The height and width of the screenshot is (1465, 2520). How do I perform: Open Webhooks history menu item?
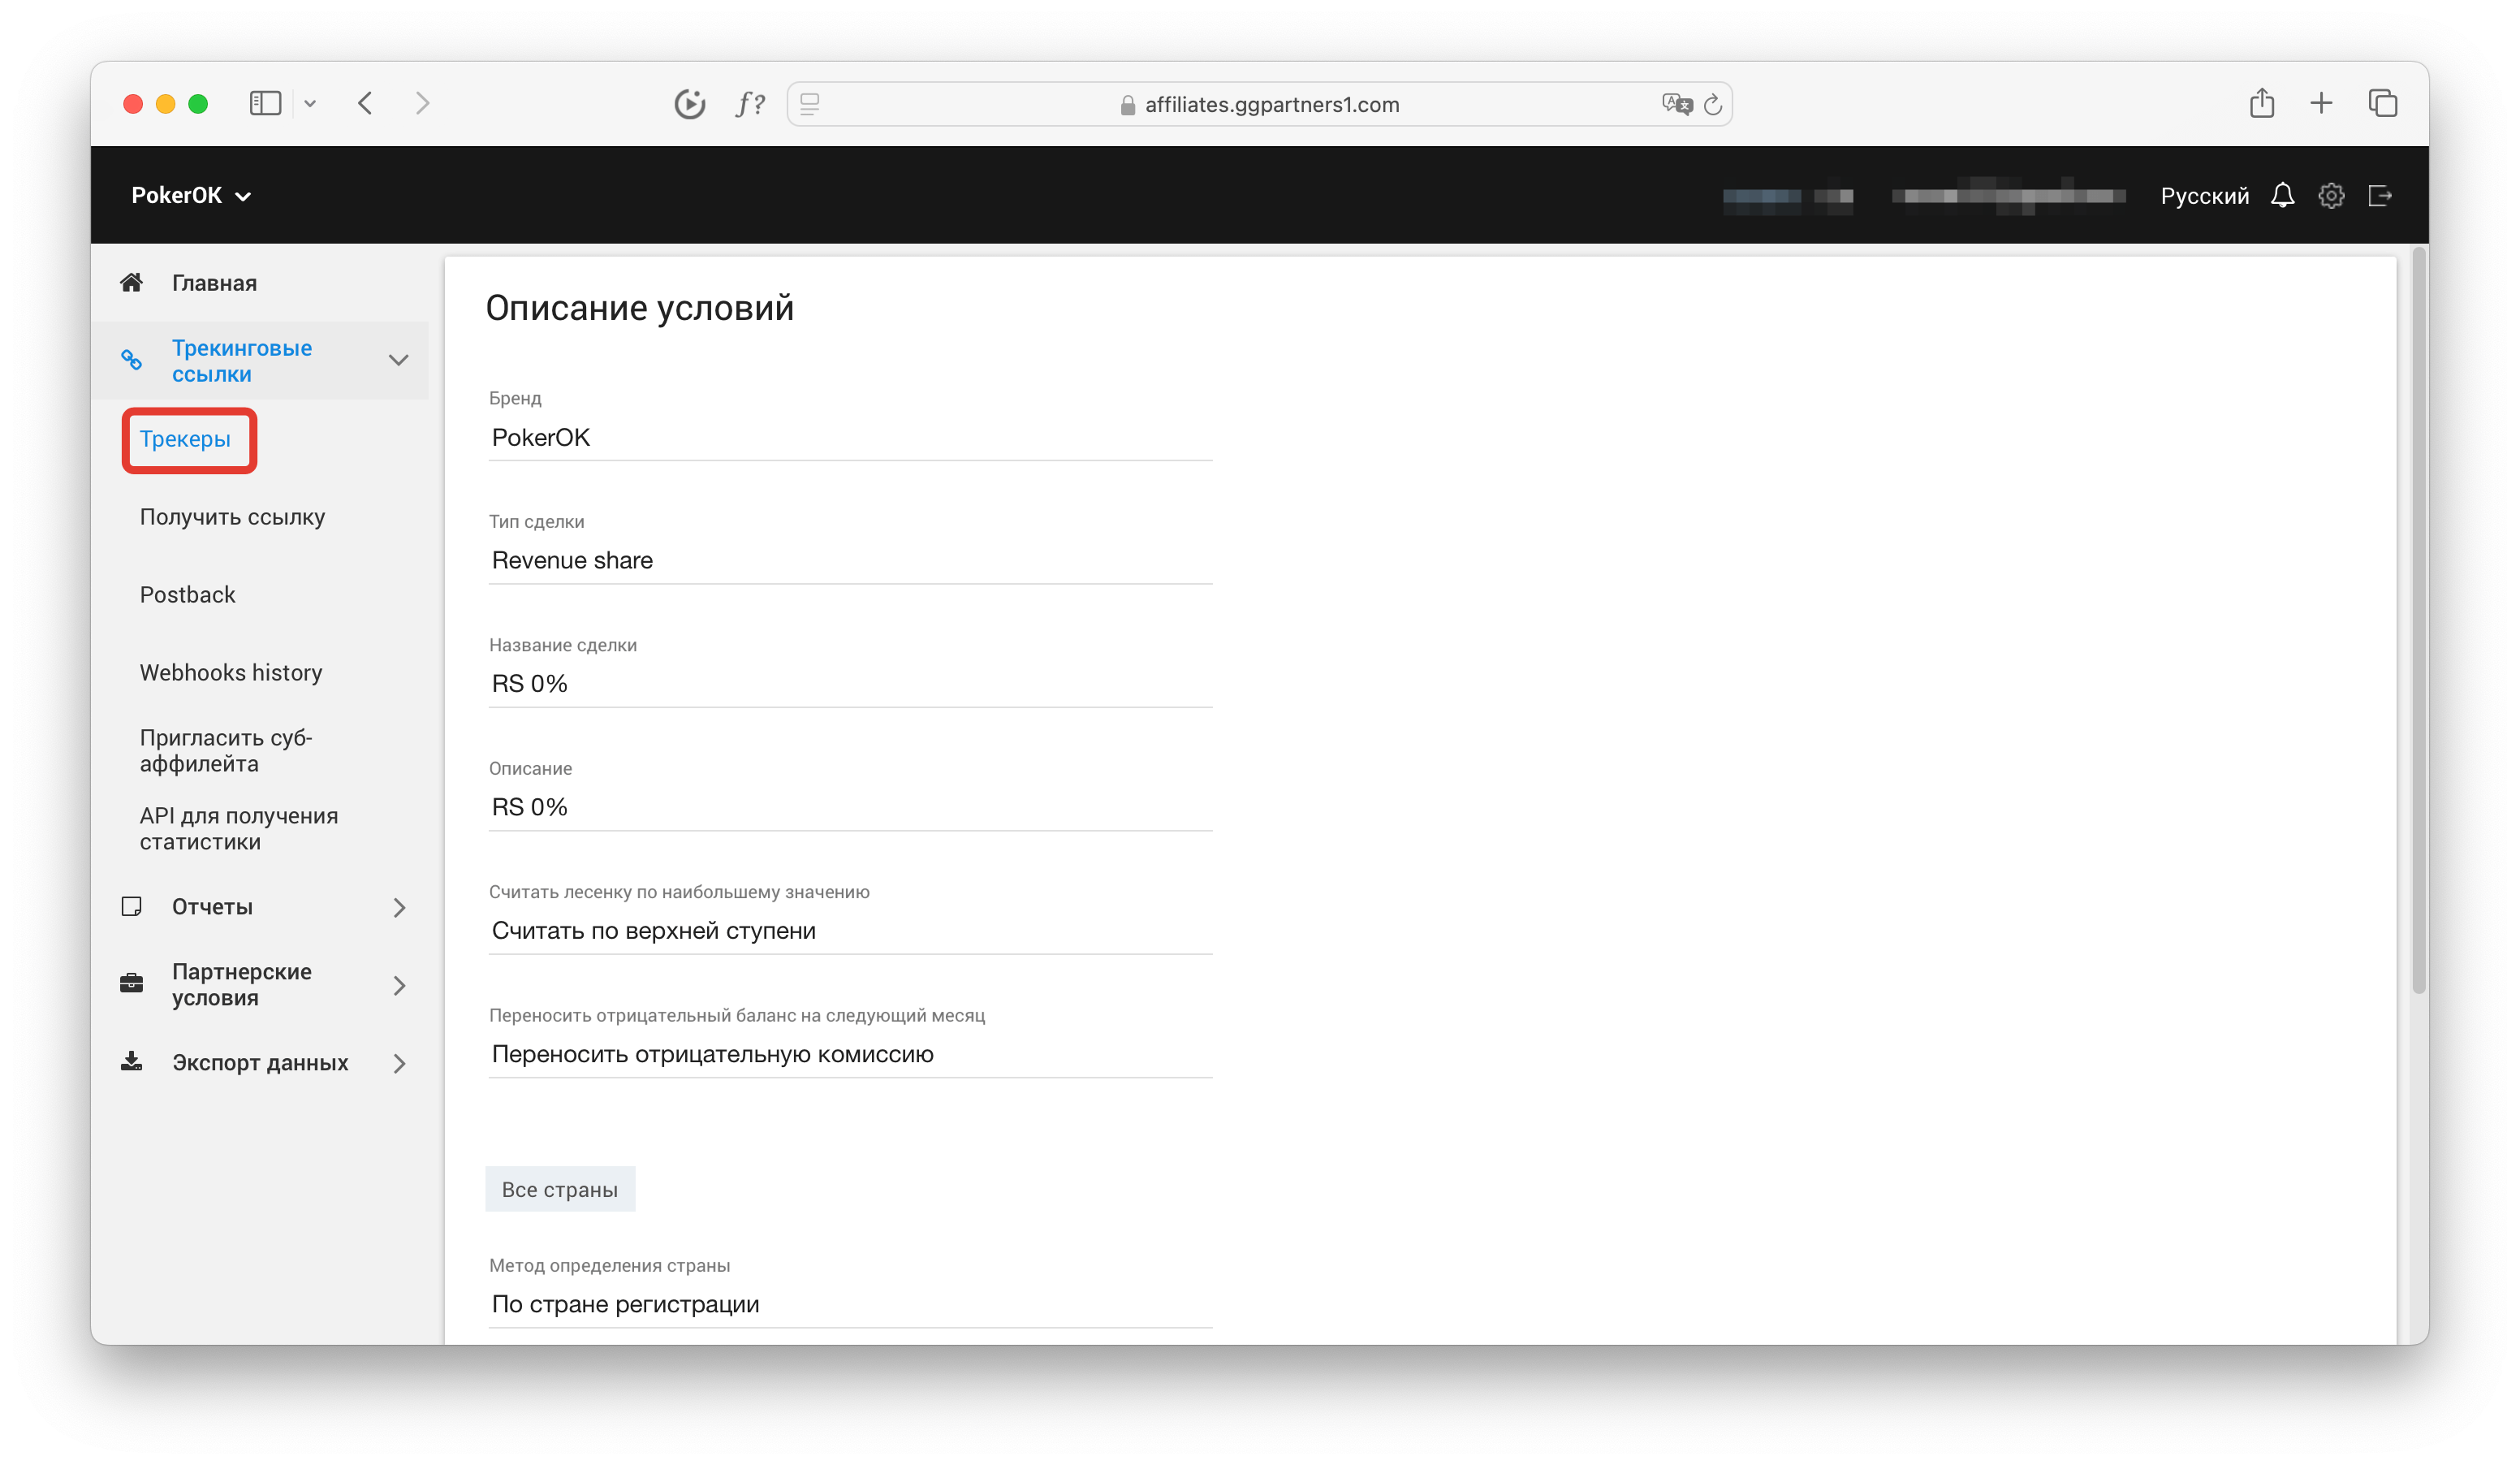[231, 672]
